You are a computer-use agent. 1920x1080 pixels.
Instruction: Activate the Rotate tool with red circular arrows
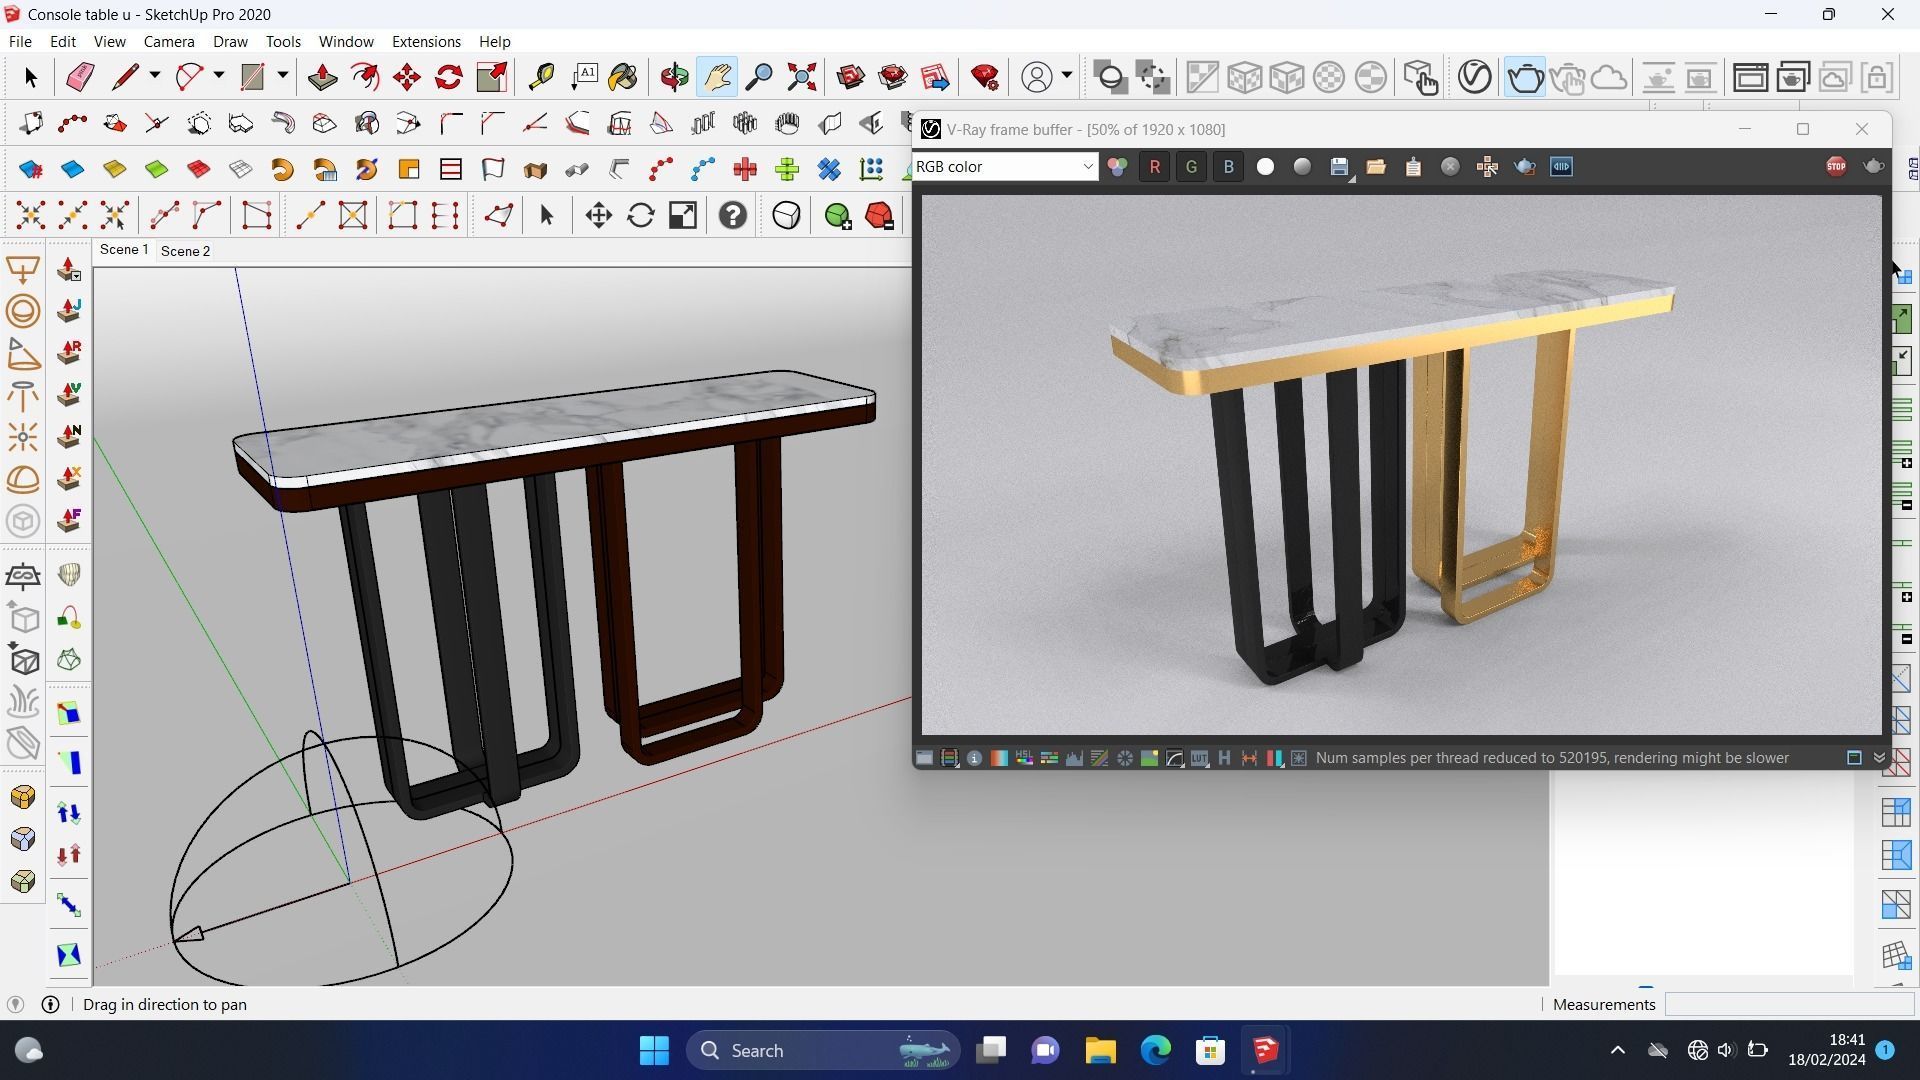[x=449, y=77]
